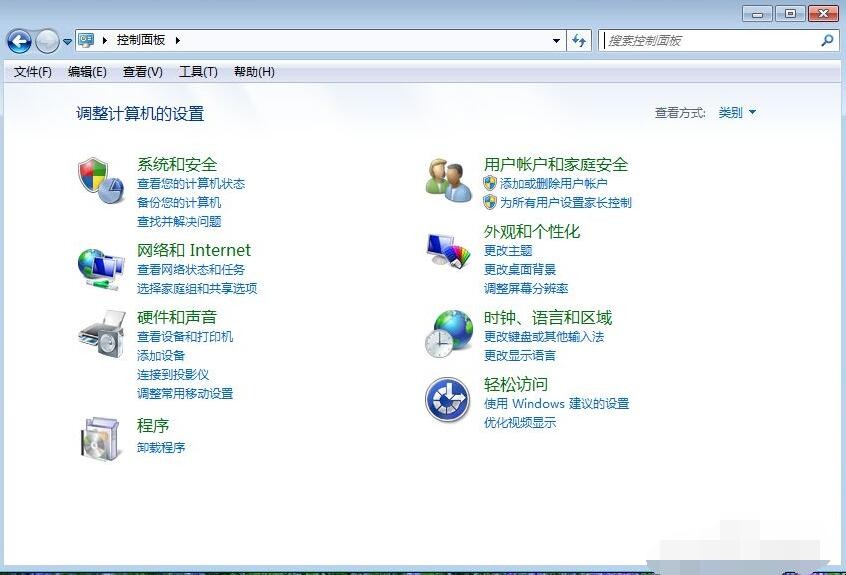Screen dimensions: 846x575
Task: Open the 轻松访问 heading
Action: [x=516, y=385]
